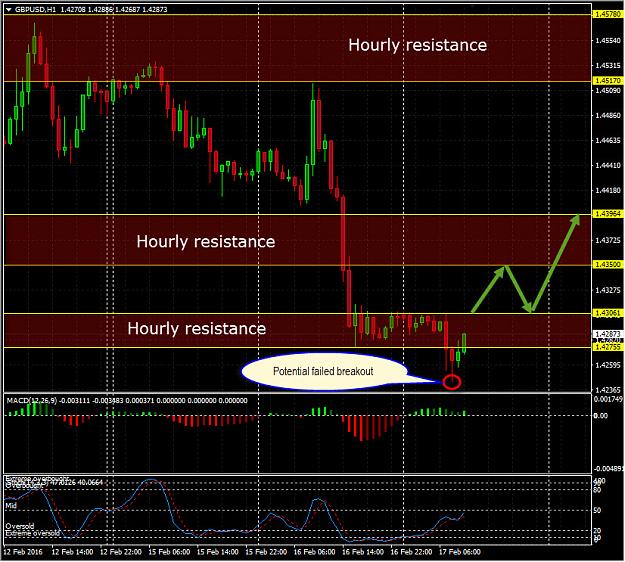This screenshot has height=562, width=625.
Task: Click the 1.42595 price scale value
Action: coord(608,365)
